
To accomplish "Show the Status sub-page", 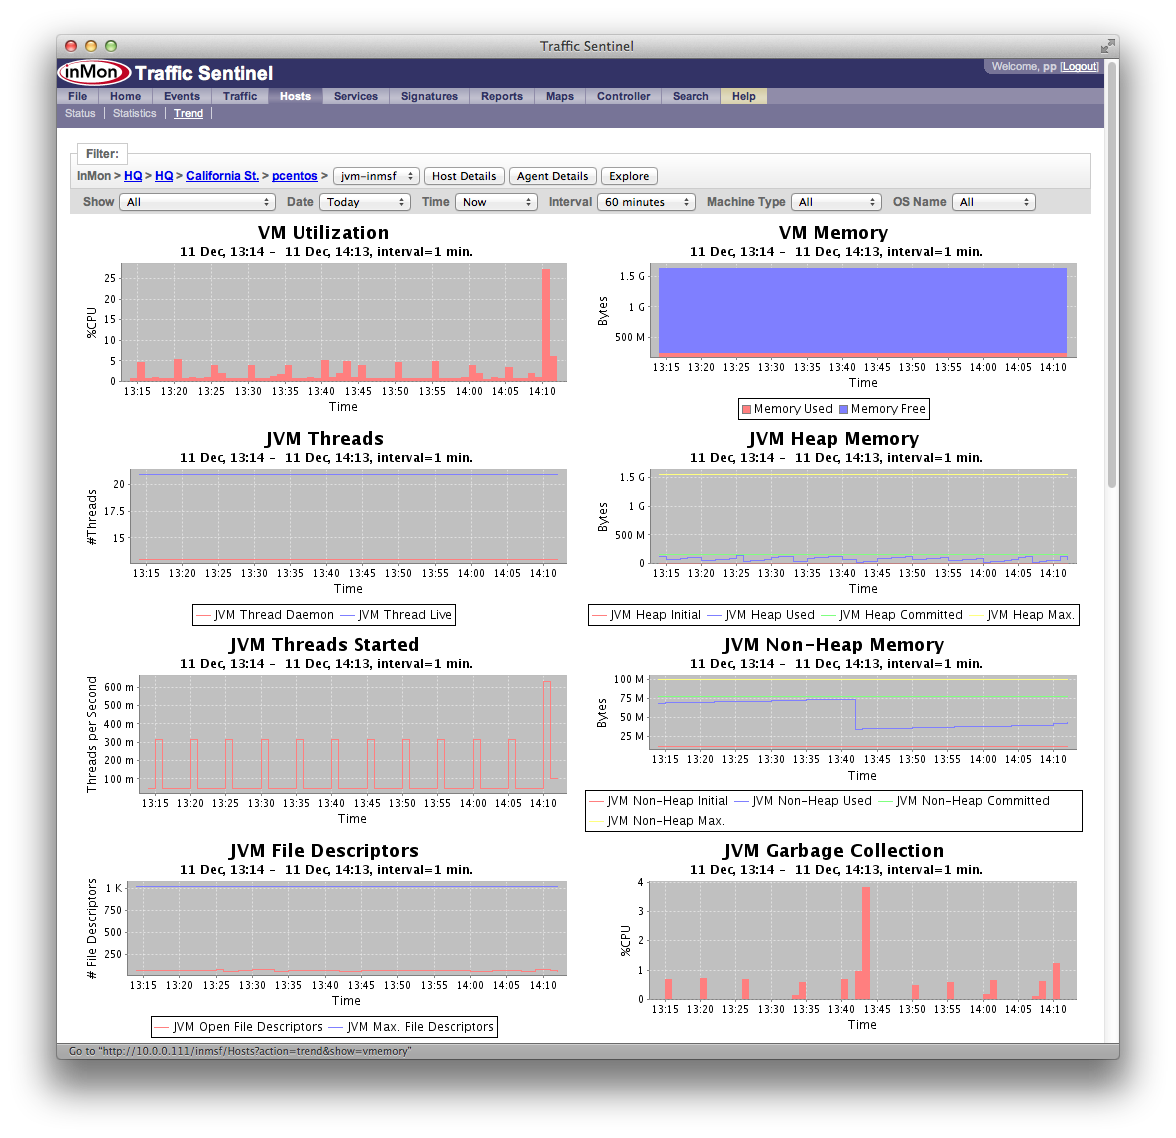I will [x=80, y=113].
